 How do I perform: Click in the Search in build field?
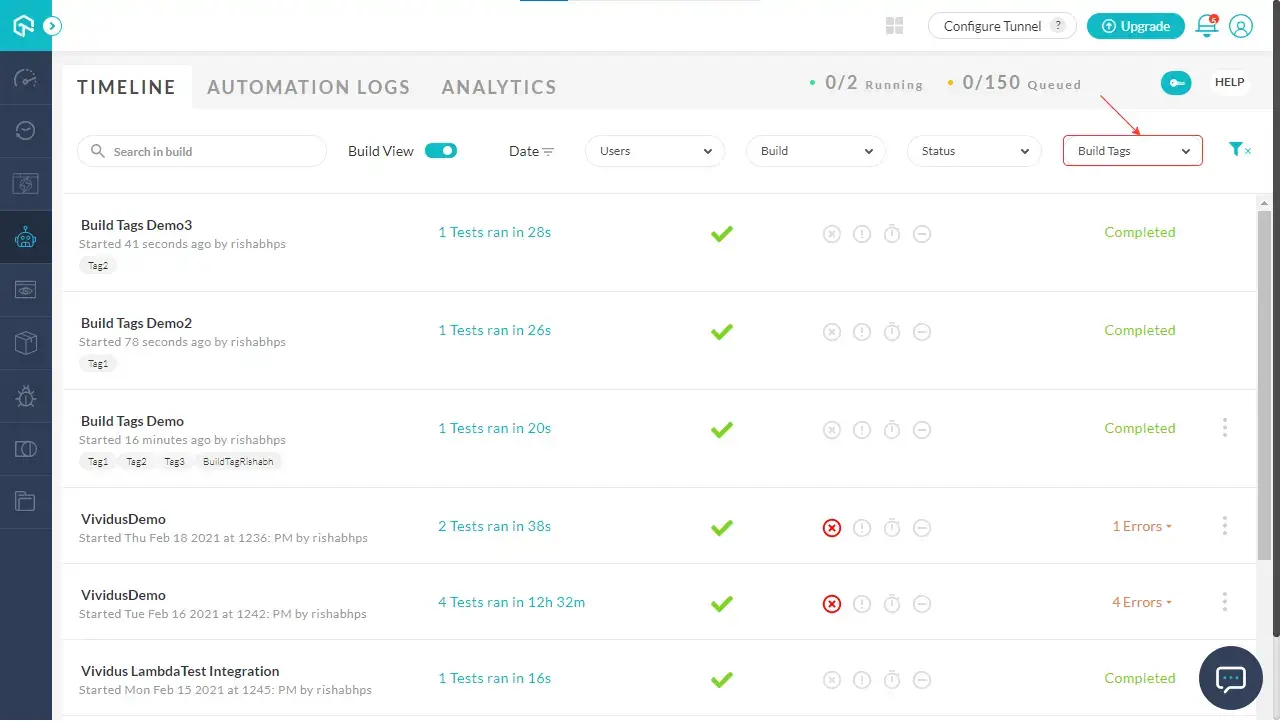[202, 151]
